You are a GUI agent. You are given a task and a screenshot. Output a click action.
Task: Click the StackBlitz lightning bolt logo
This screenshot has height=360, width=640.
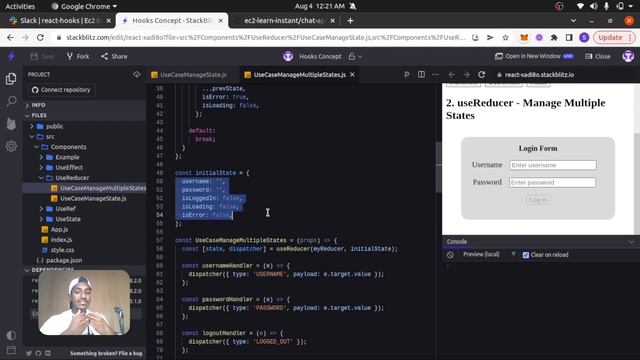(11, 56)
